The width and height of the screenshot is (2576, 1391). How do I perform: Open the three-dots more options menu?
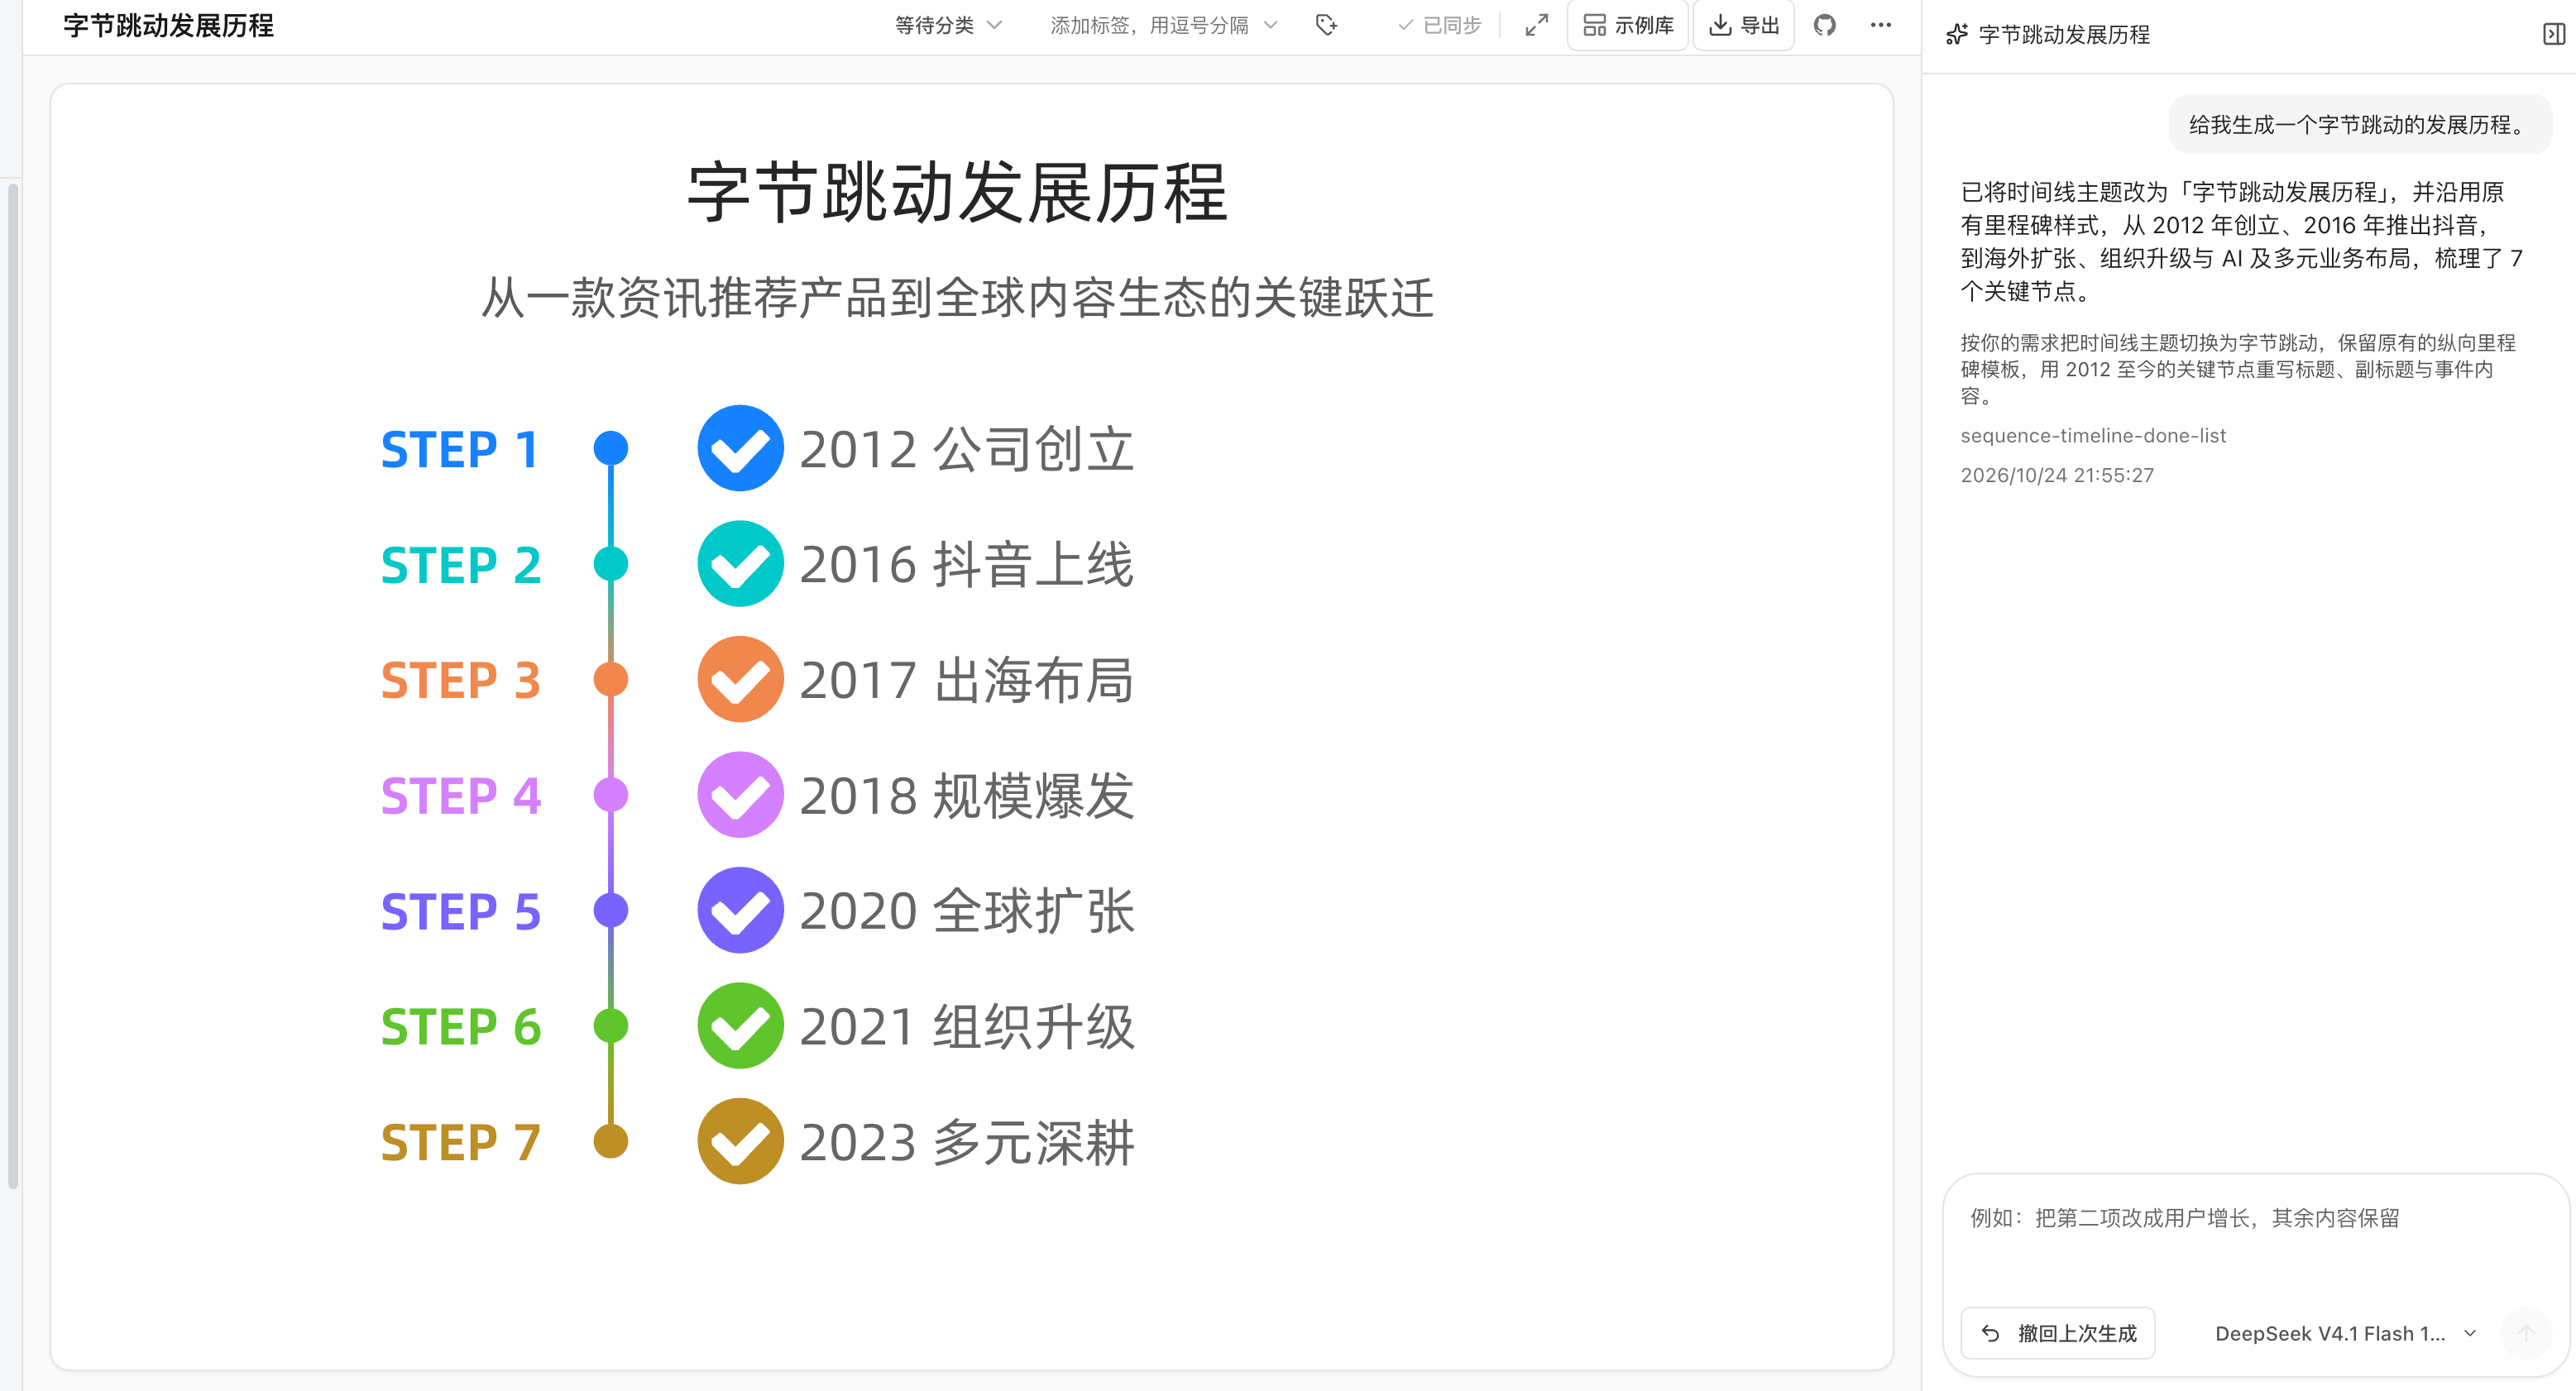pos(1880,25)
